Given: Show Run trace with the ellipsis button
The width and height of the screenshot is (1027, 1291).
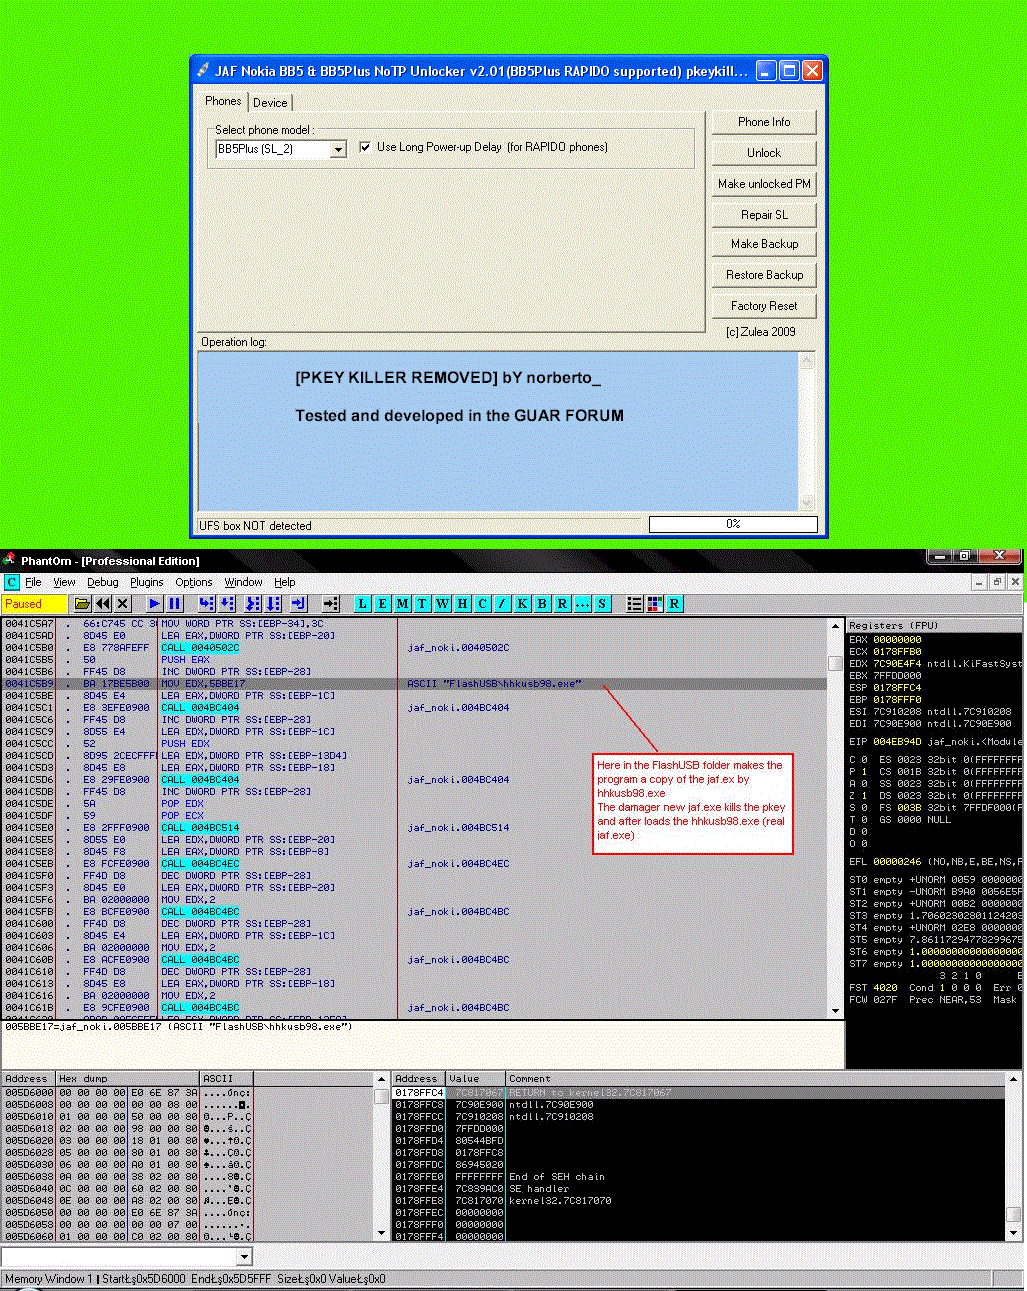Looking at the screenshot, I should [x=582, y=604].
